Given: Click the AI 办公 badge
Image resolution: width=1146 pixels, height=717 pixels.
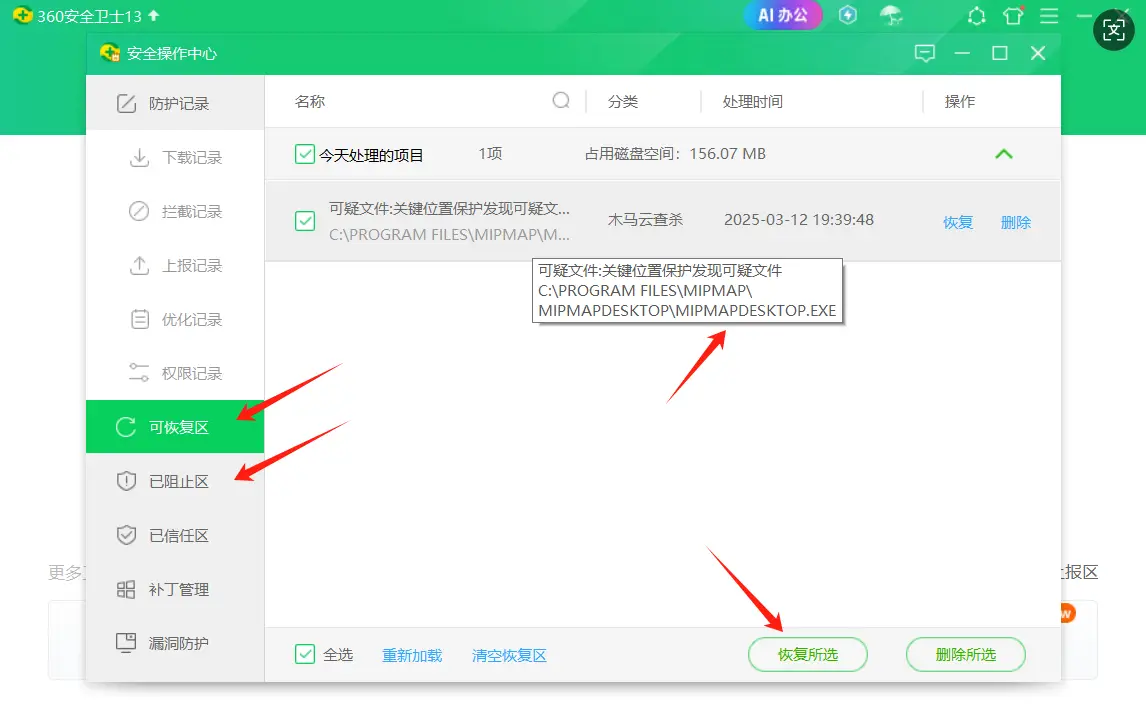Looking at the screenshot, I should point(782,15).
